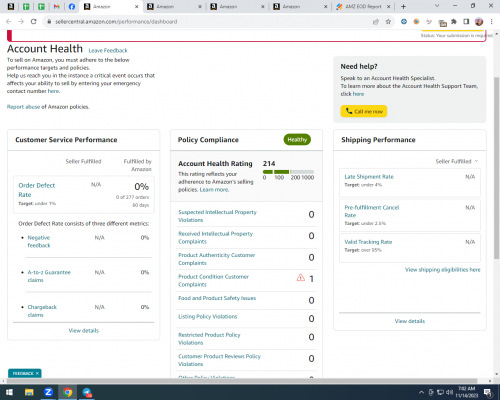500x400 pixels.
Task: Dismiss the Feedback tag with its X
Action: pos(37,373)
